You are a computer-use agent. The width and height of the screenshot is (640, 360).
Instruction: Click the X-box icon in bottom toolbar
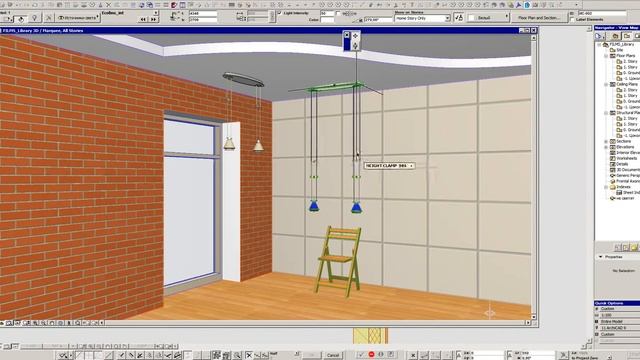click(x=249, y=355)
